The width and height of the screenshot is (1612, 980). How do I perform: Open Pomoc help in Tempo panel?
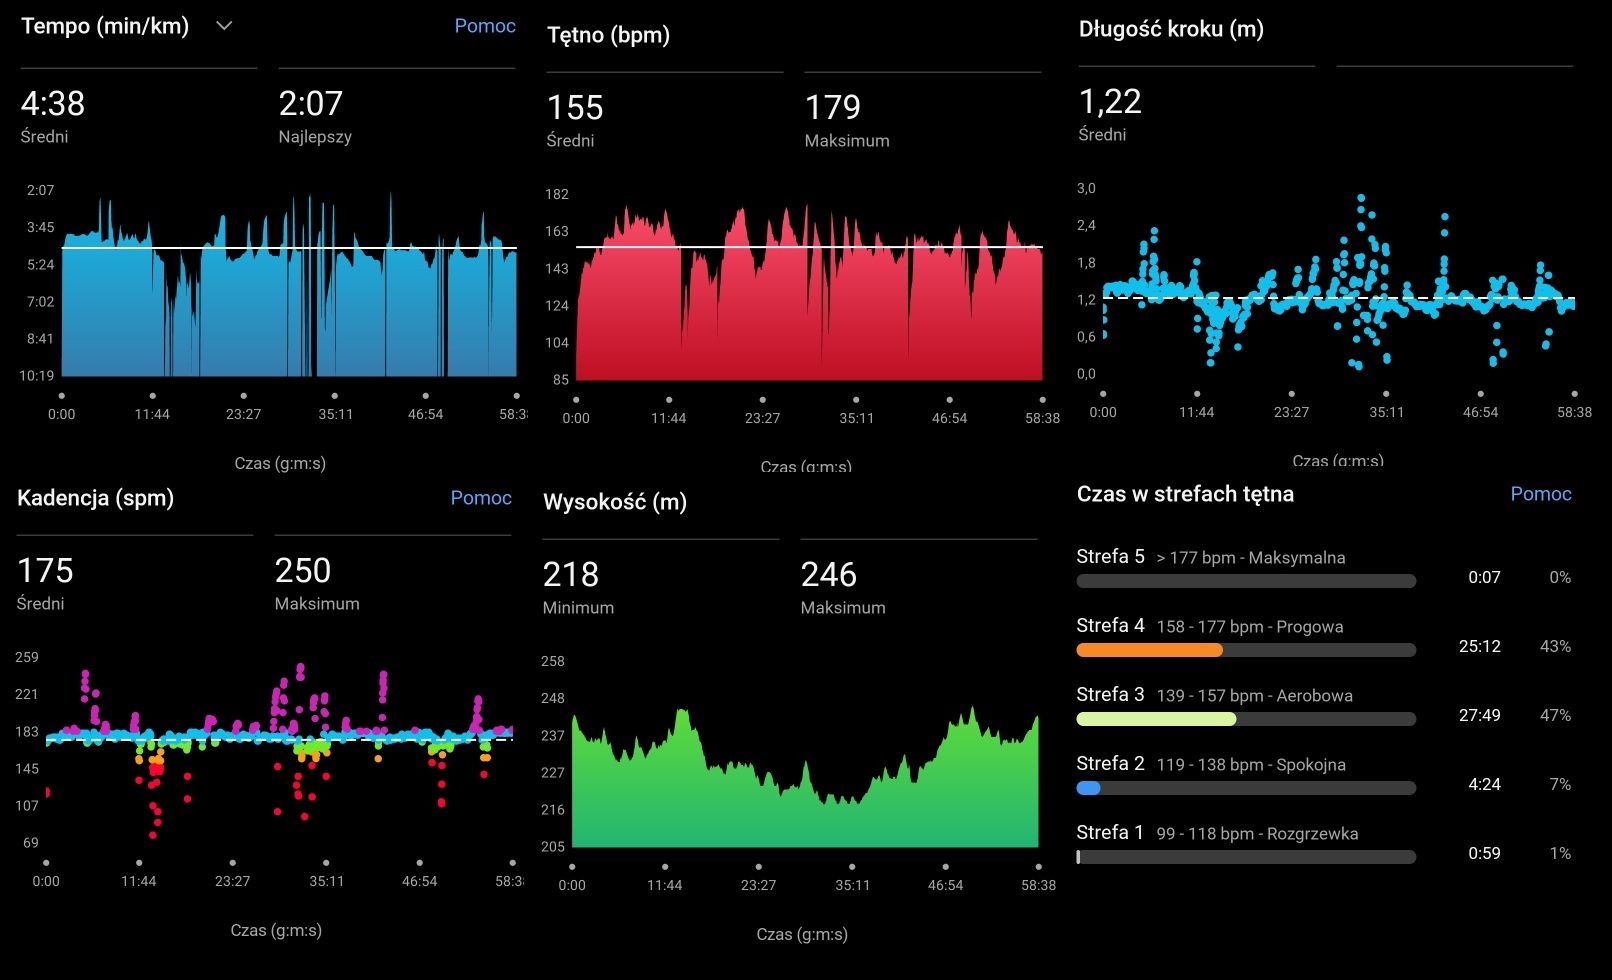click(x=485, y=26)
